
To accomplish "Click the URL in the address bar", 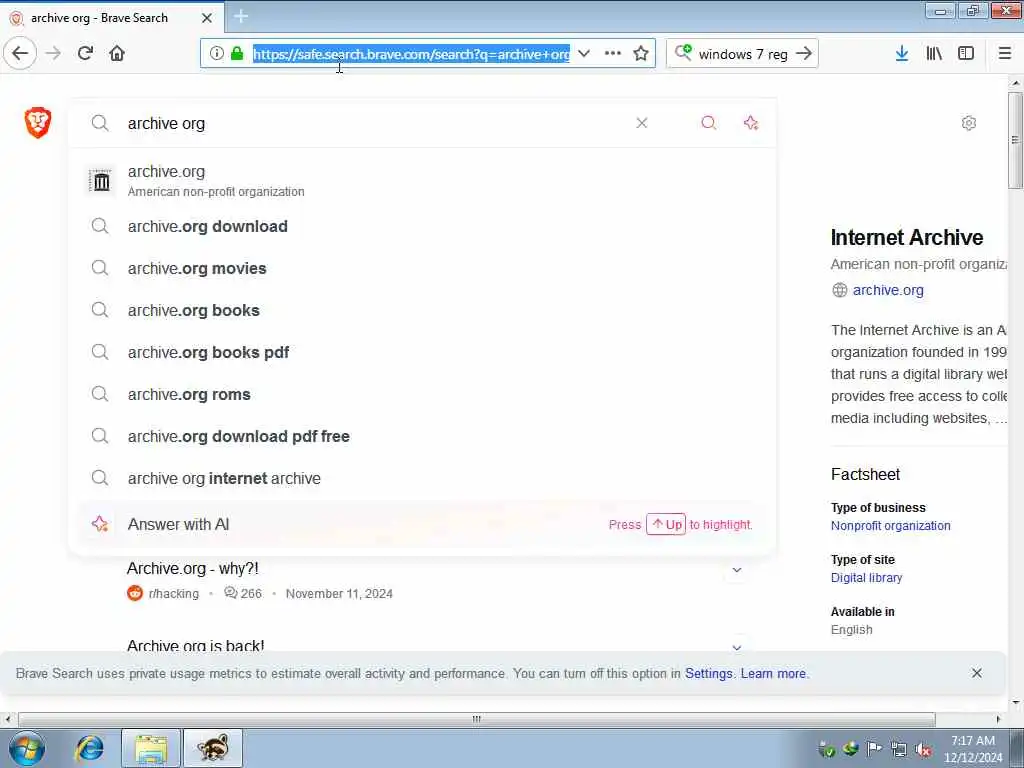I will pyautogui.click(x=411, y=54).
